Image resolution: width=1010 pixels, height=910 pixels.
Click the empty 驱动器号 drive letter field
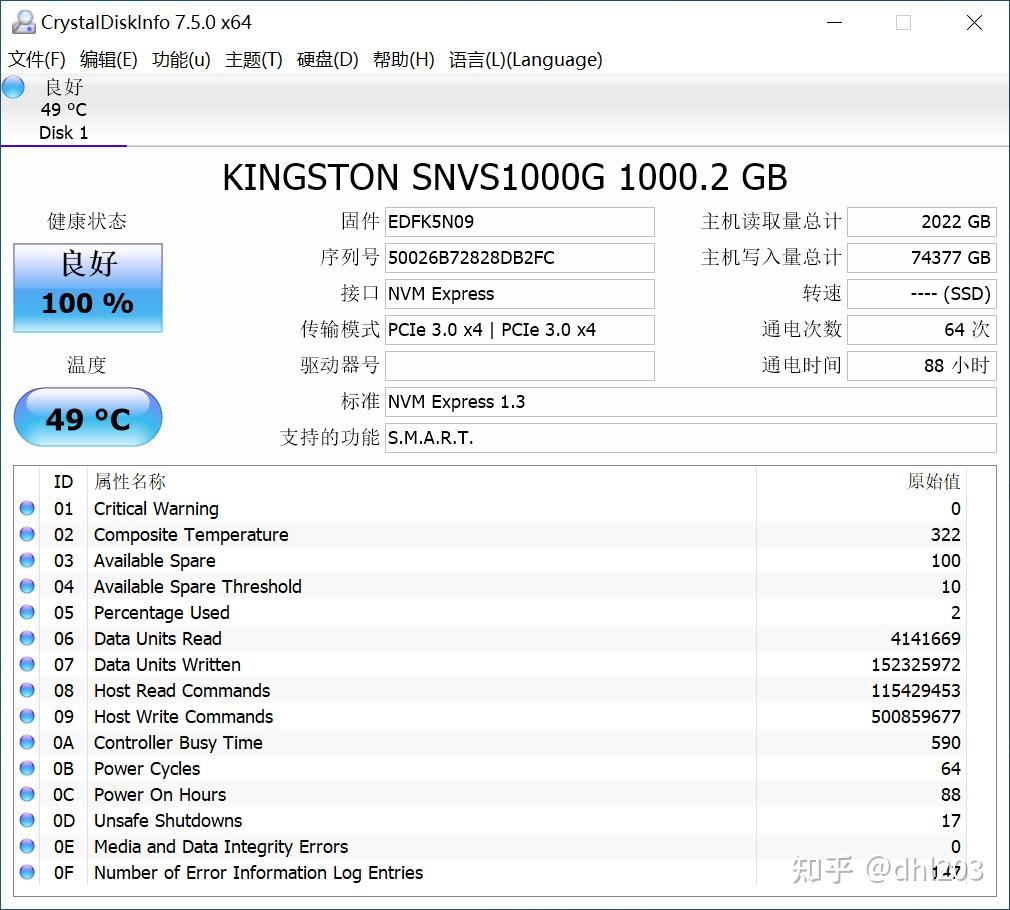pyautogui.click(x=520, y=366)
